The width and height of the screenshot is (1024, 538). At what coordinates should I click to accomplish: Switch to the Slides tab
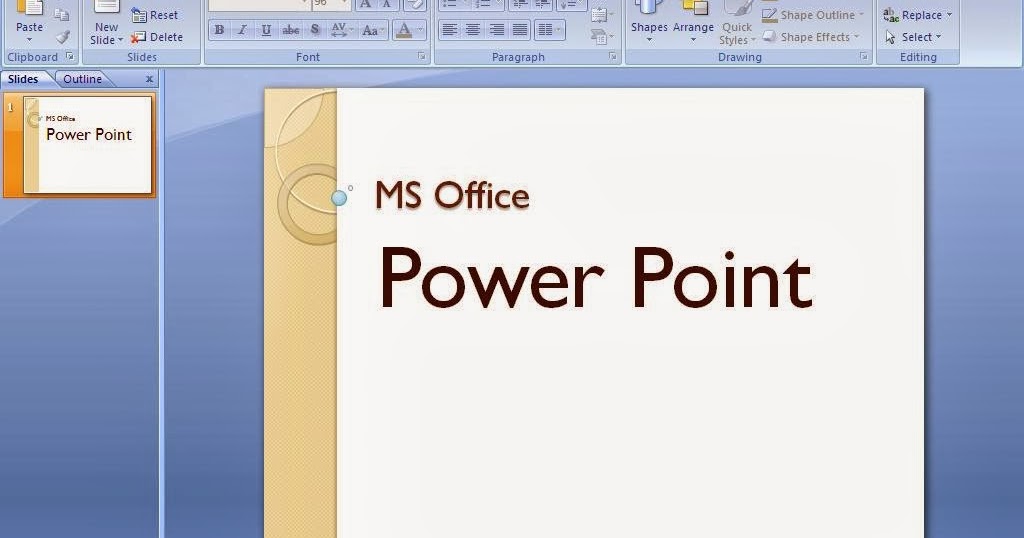24,79
